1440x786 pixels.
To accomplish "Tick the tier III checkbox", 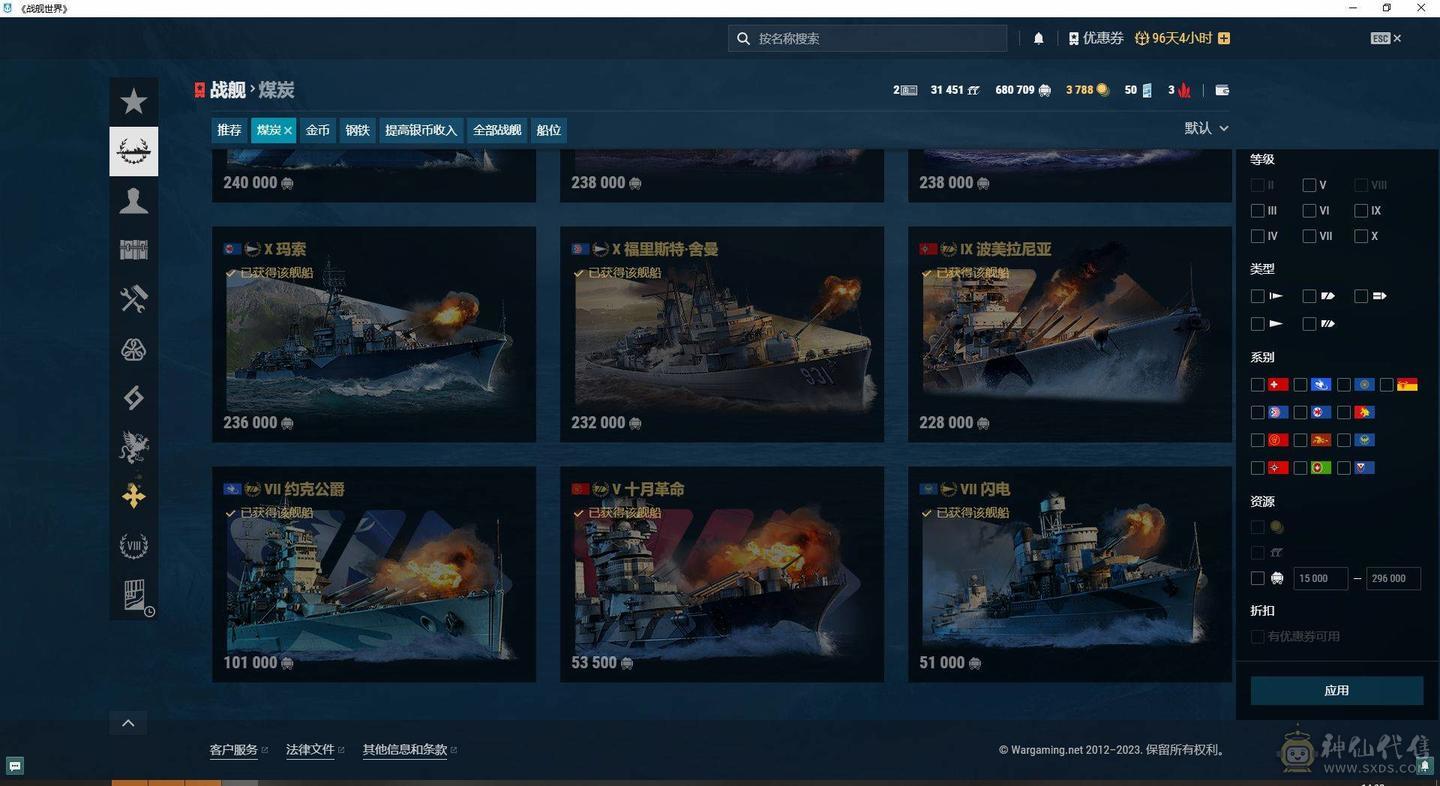I will (x=1258, y=211).
